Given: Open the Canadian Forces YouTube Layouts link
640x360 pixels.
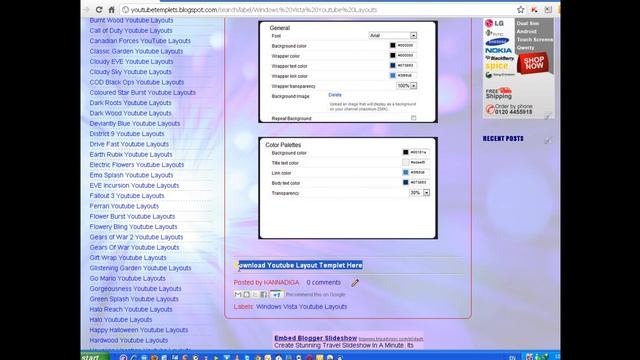Looking at the screenshot, I should tap(140, 41).
